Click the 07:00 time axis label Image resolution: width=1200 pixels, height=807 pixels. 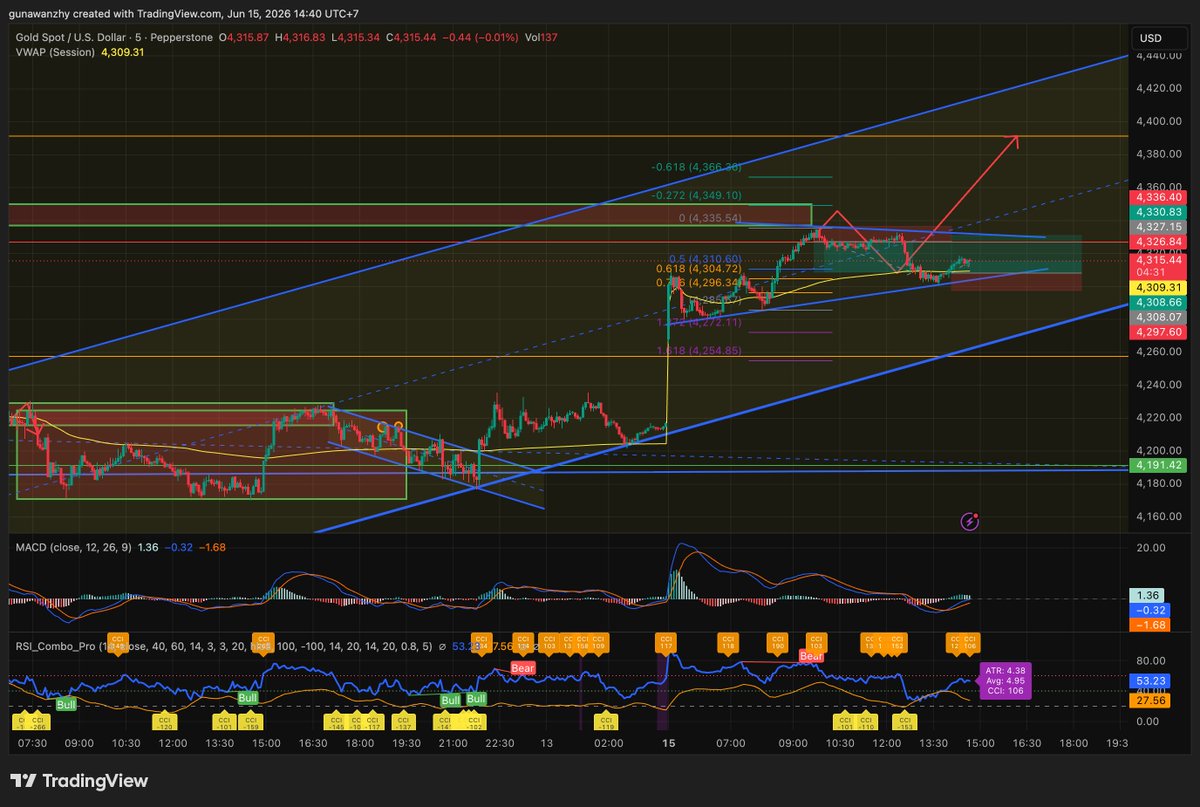tap(730, 743)
